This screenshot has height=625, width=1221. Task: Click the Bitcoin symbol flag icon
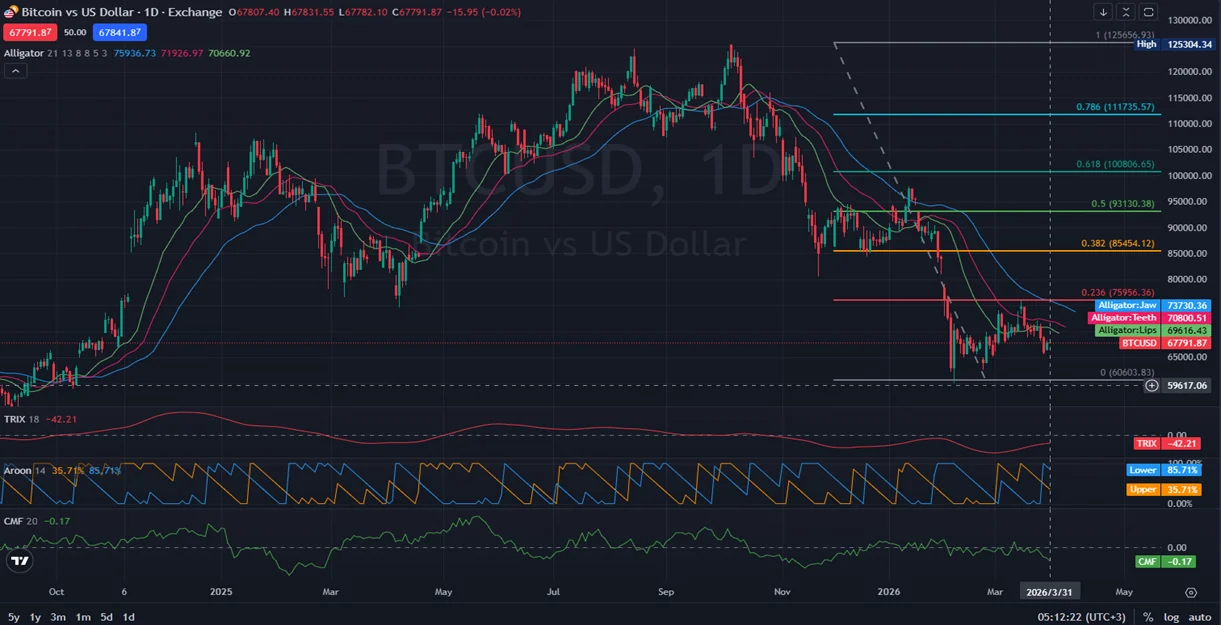(x=11, y=12)
